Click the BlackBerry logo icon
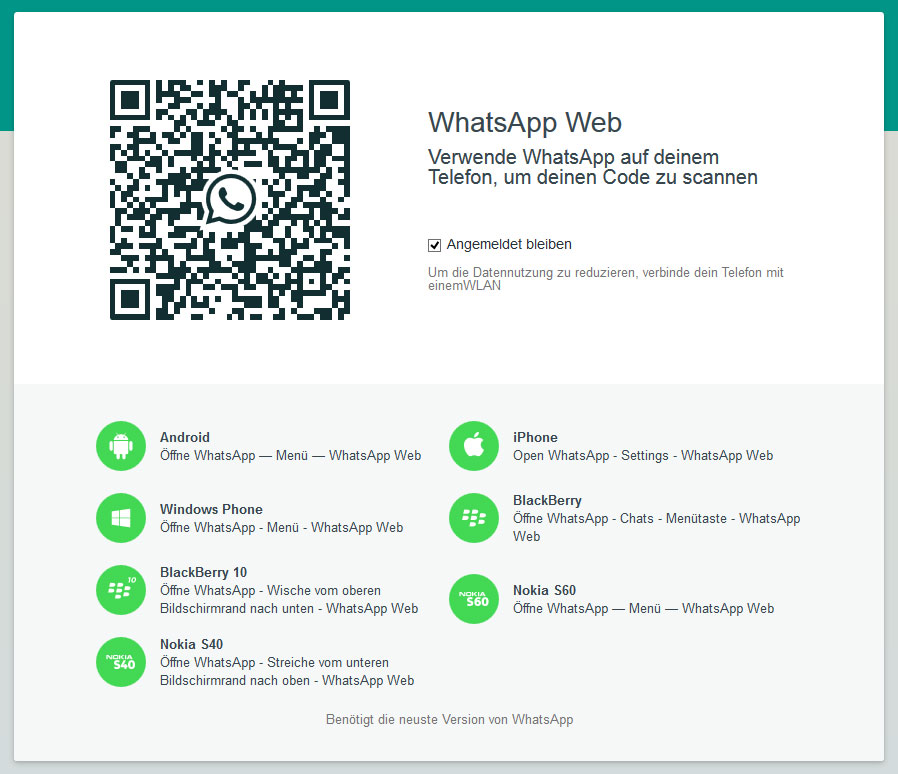The height and width of the screenshot is (774, 898). (474, 518)
